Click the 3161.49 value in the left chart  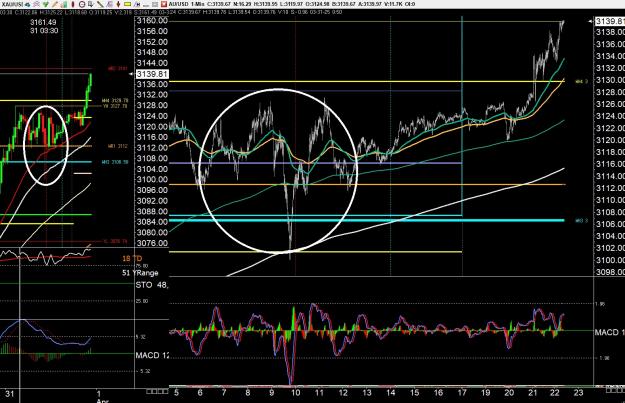point(43,22)
